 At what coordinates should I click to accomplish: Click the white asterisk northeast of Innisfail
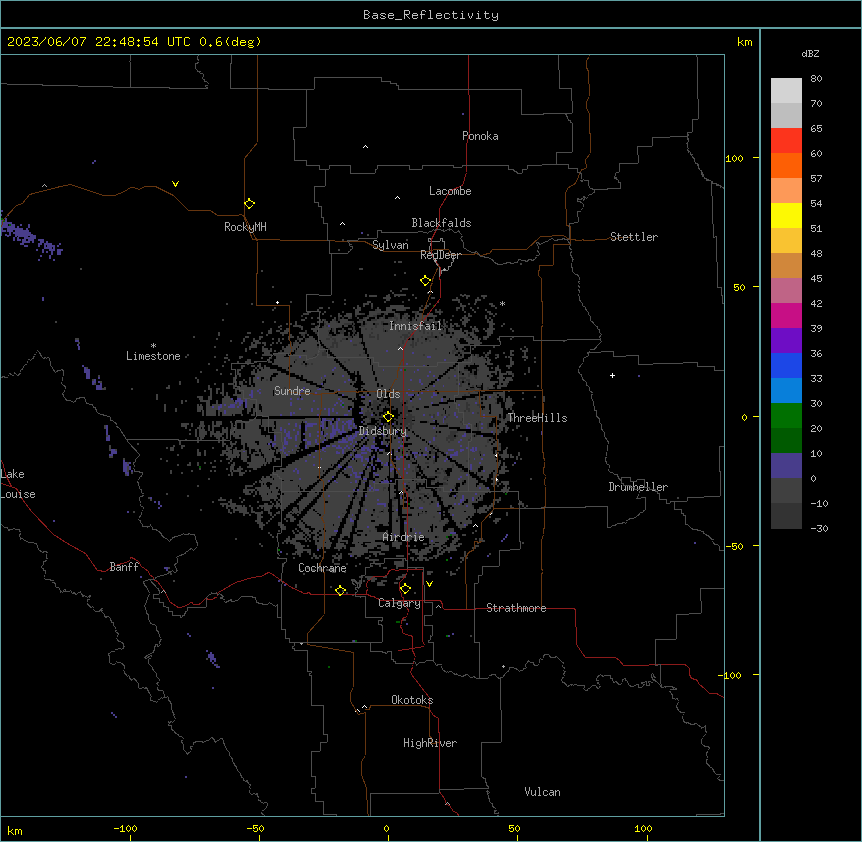[x=502, y=303]
